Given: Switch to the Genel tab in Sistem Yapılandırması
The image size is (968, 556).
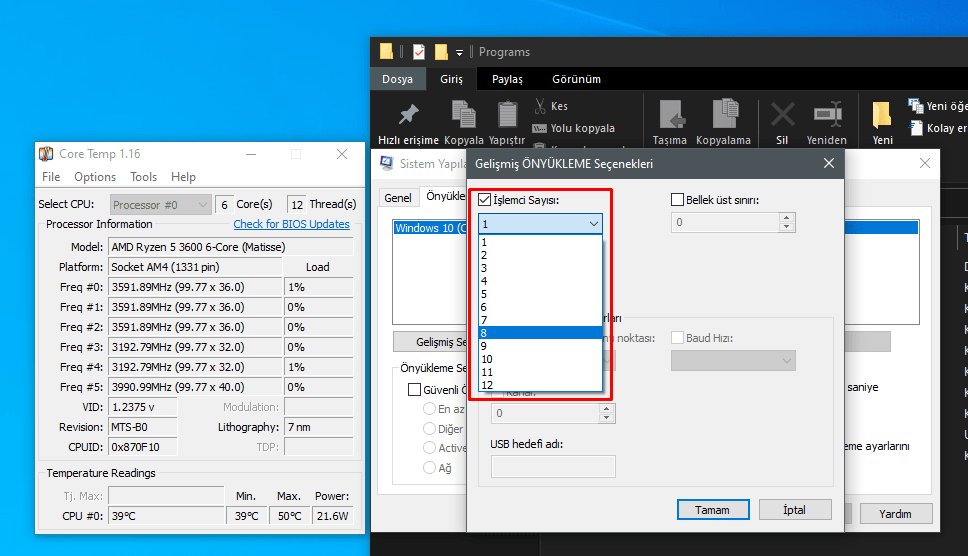Looking at the screenshot, I should 398,197.
